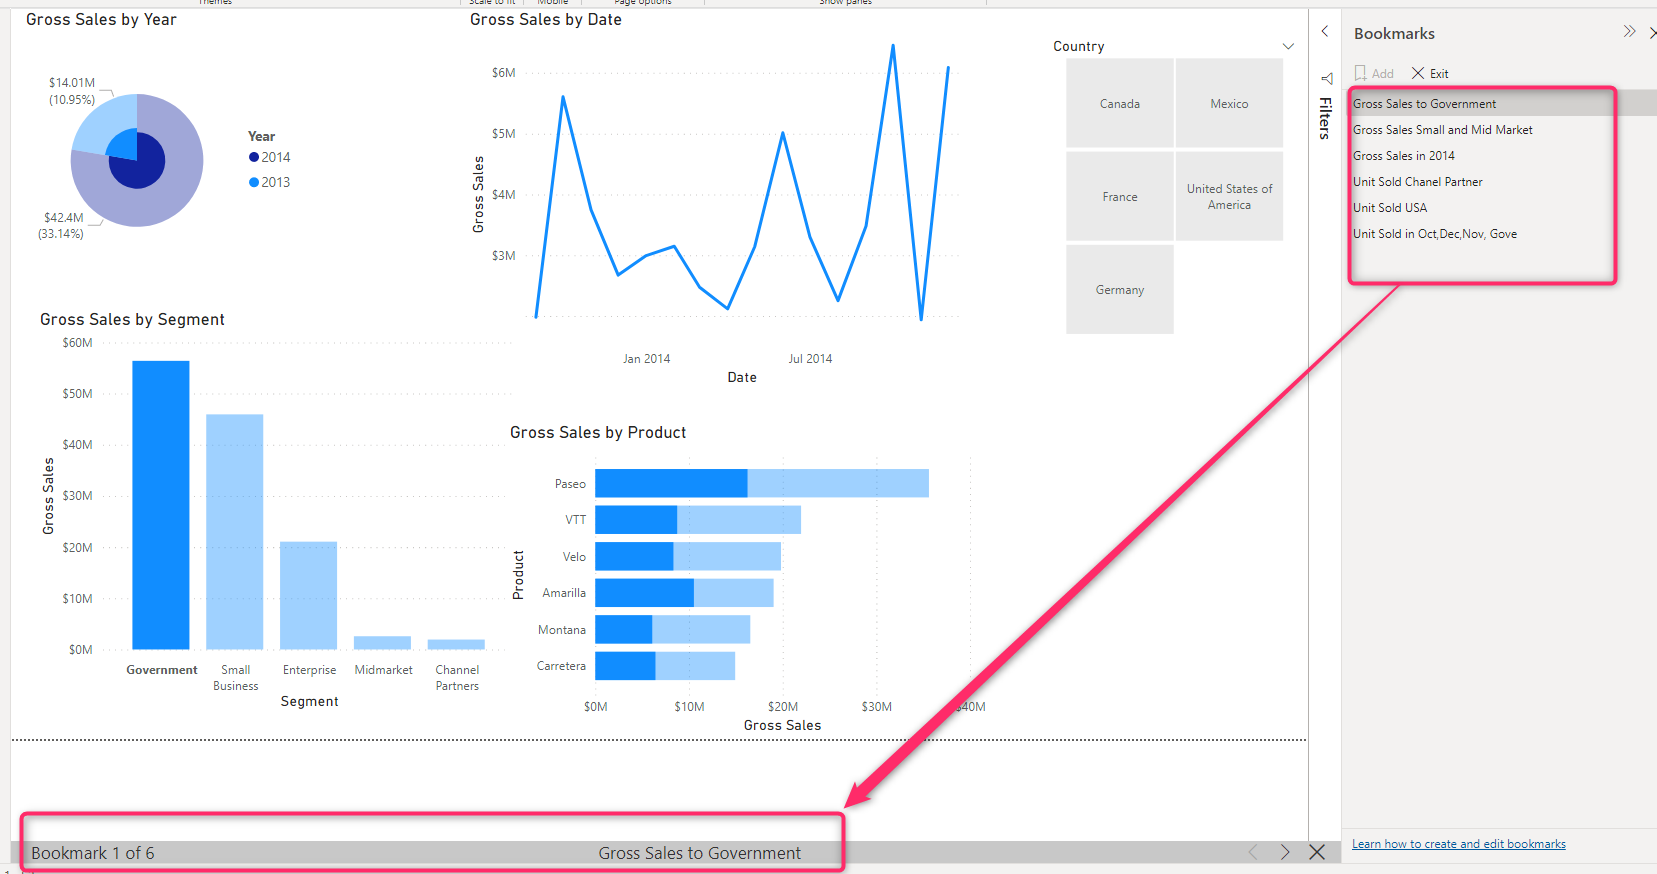Click the Government bar in segment chart
This screenshot has height=874, width=1657.
click(161, 505)
